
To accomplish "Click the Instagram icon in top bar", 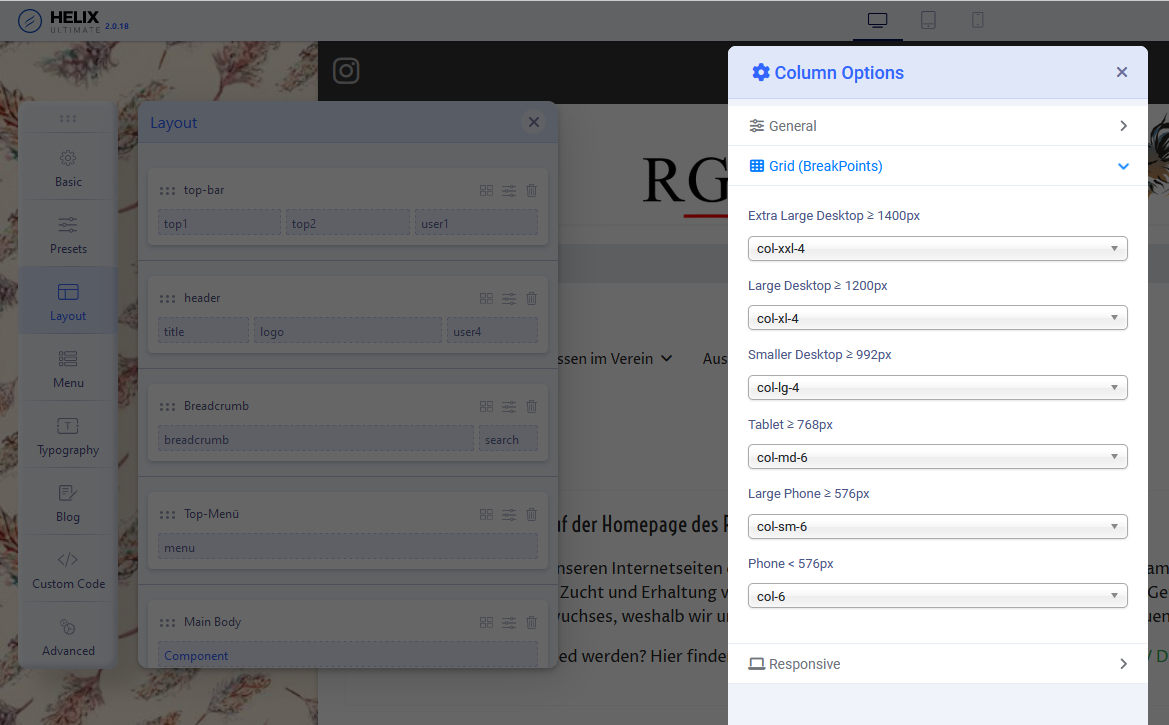I will pyautogui.click(x=346, y=71).
